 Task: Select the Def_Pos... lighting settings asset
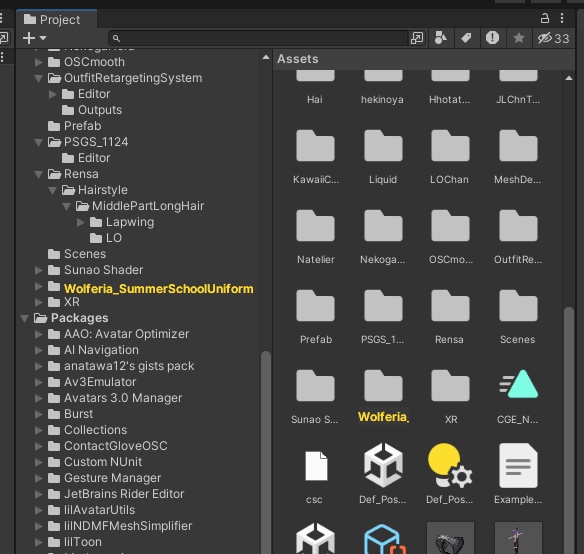450,465
